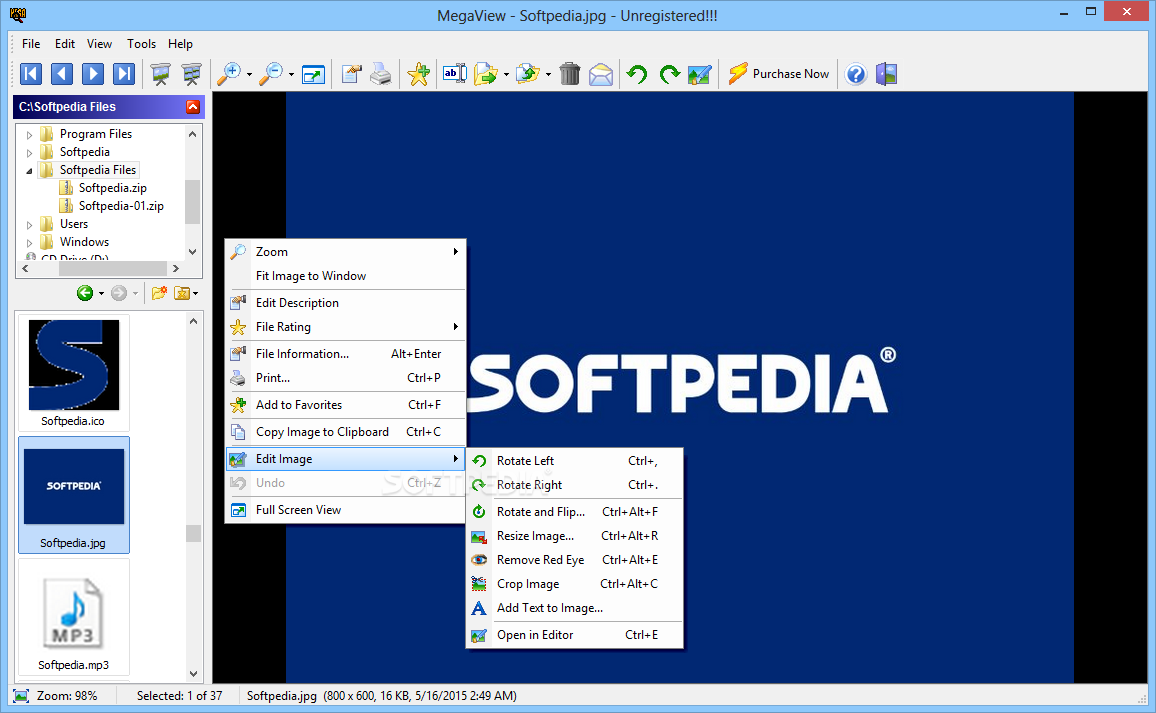Select the Softpedia.mp3 thumbnail
Image resolution: width=1156 pixels, height=713 pixels.
(x=73, y=617)
